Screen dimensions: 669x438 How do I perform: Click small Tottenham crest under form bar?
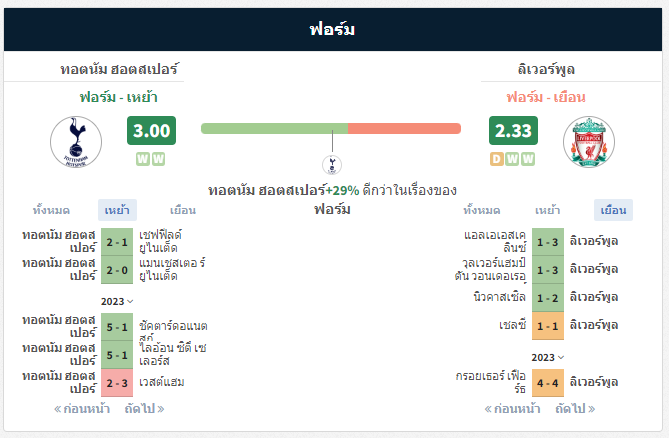point(332,165)
